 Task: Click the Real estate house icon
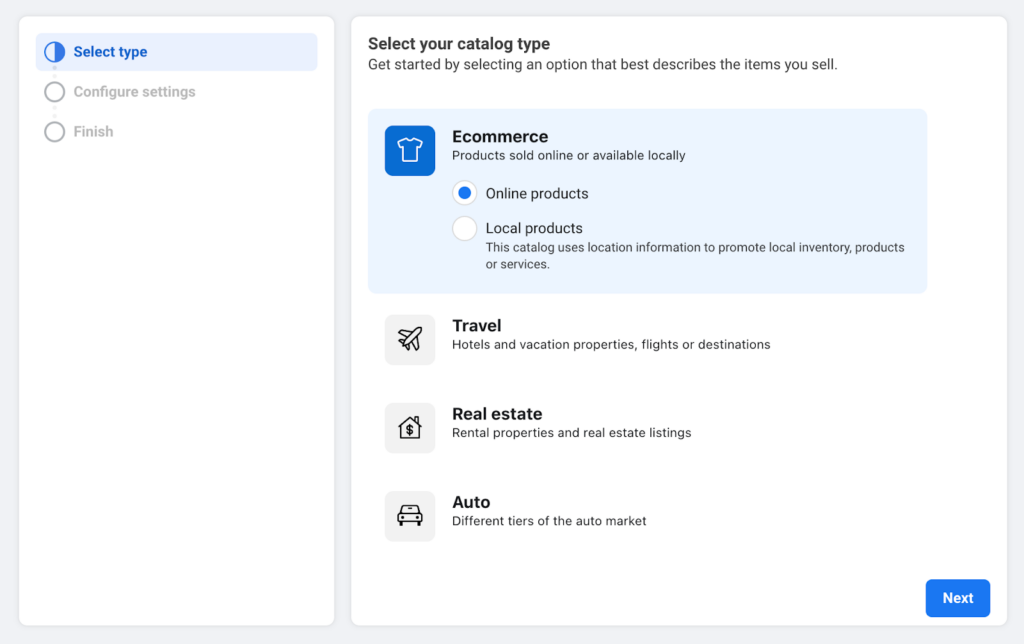click(x=409, y=428)
